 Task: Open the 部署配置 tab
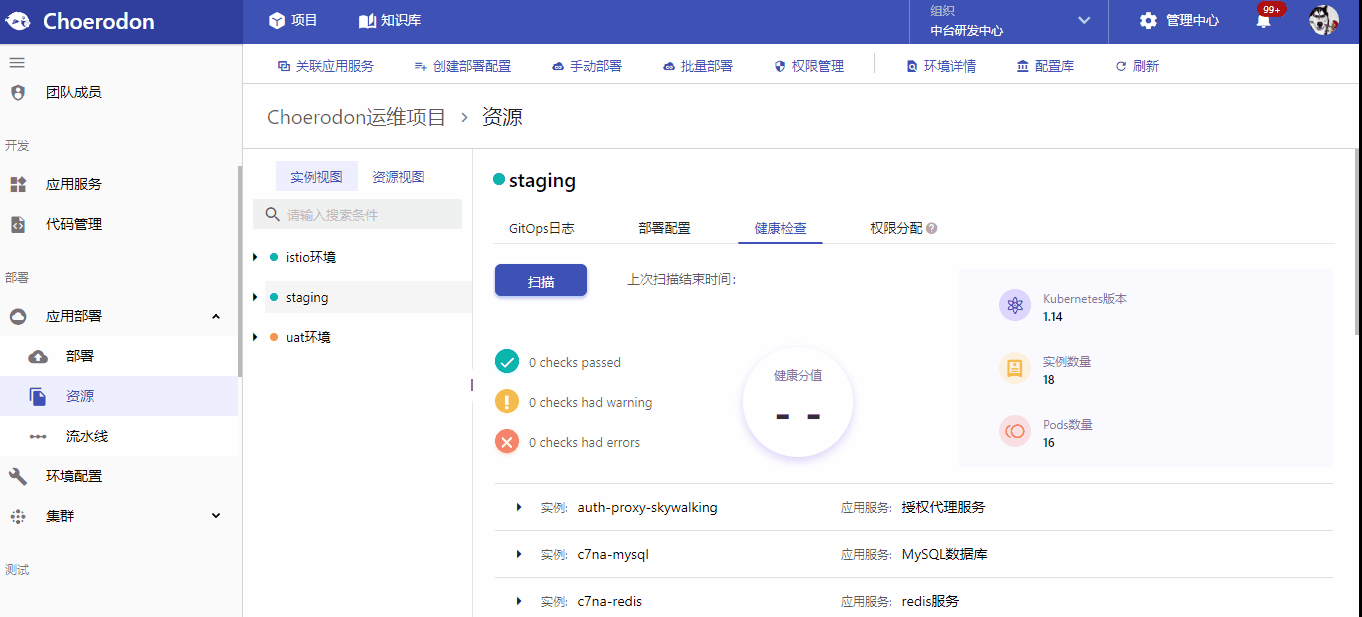[x=664, y=228]
